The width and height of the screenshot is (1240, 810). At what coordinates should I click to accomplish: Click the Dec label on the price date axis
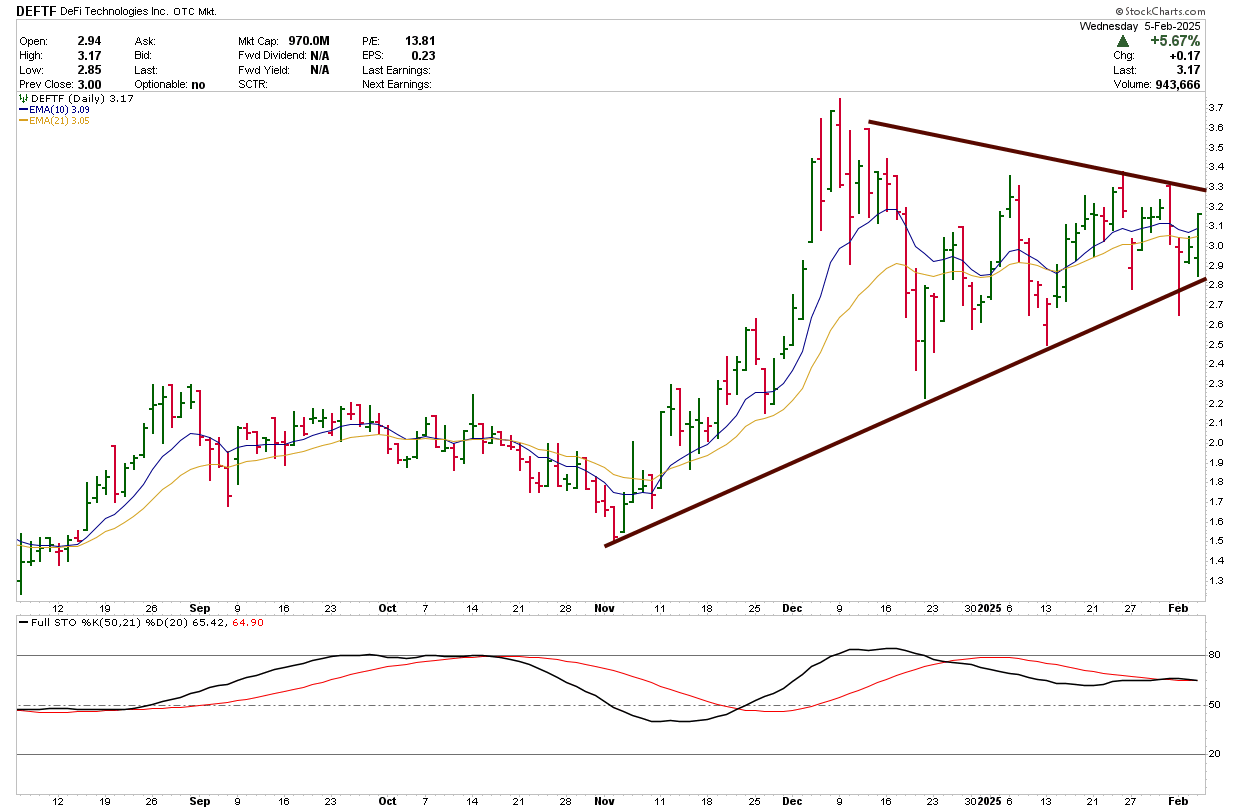pyautogui.click(x=792, y=608)
